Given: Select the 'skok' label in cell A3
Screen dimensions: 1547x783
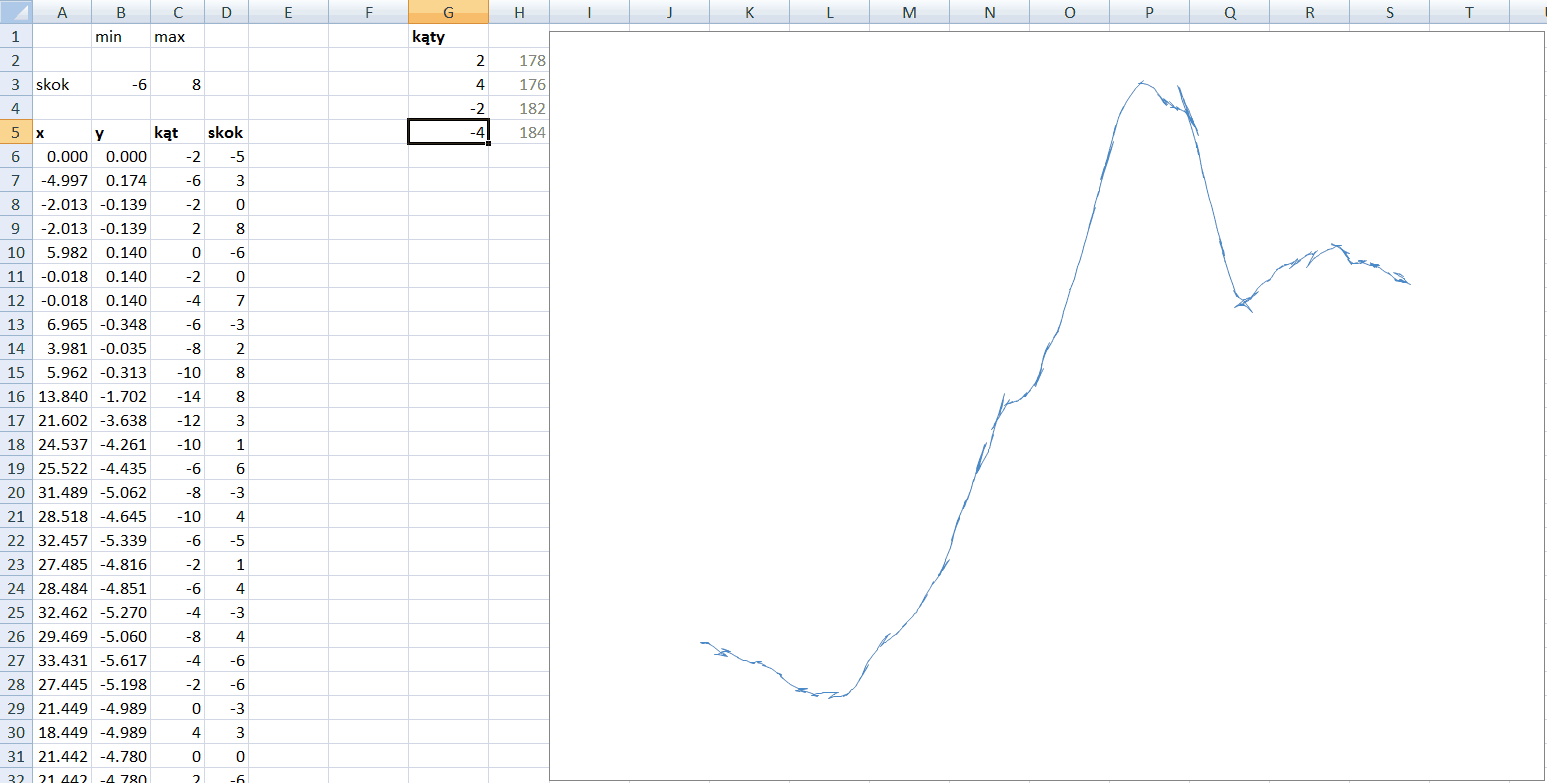Looking at the screenshot, I should pos(62,85).
